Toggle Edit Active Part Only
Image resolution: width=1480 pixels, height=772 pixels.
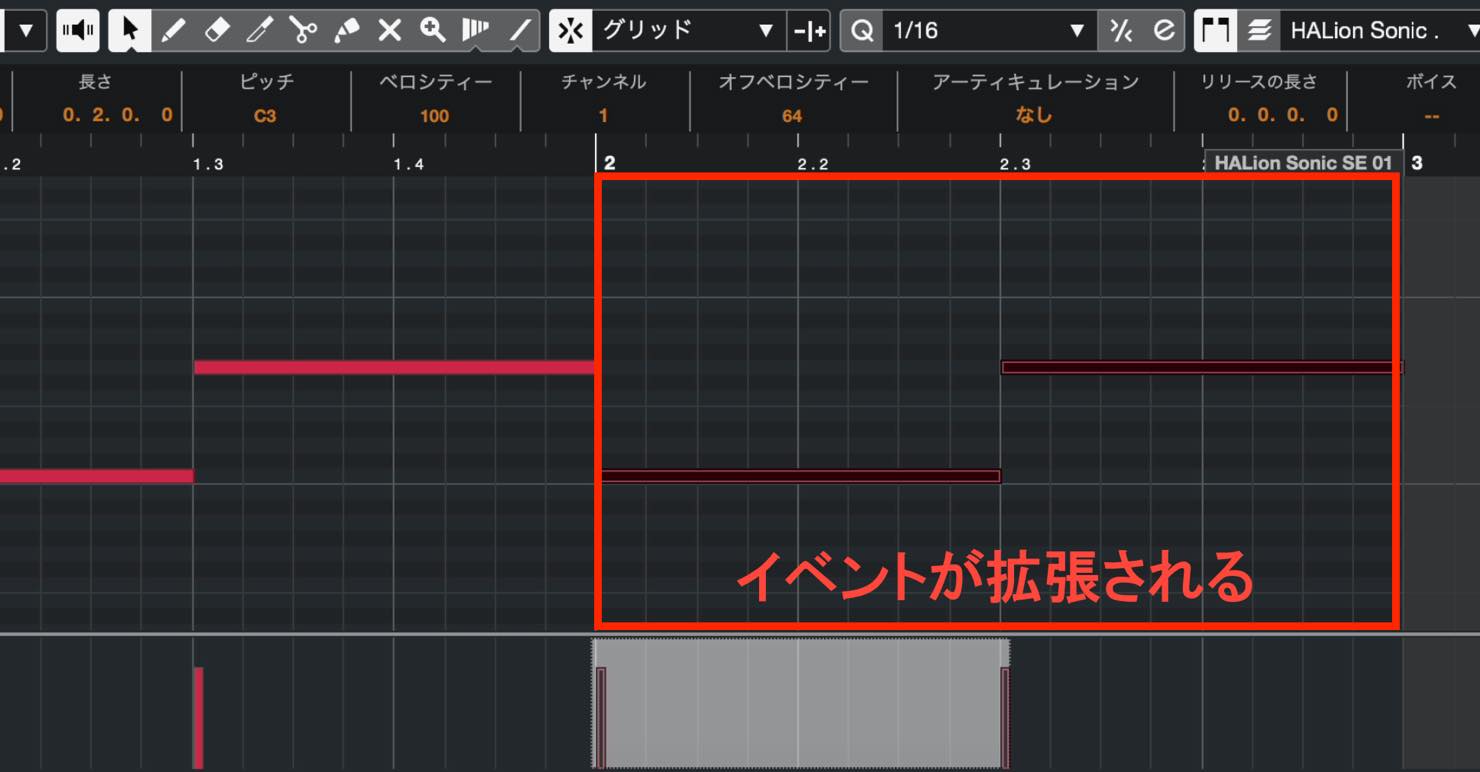pos(1259,30)
